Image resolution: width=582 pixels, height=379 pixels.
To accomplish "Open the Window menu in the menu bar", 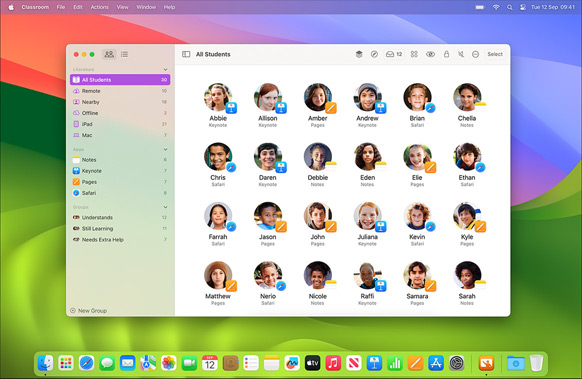I will [146, 7].
